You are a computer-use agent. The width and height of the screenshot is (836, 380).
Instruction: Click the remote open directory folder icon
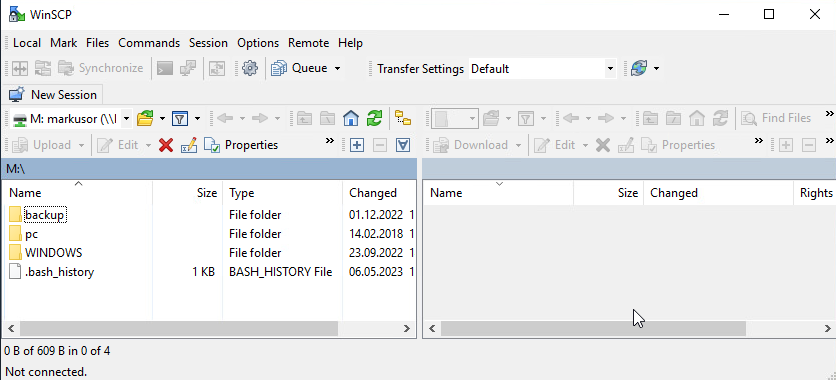(491, 118)
